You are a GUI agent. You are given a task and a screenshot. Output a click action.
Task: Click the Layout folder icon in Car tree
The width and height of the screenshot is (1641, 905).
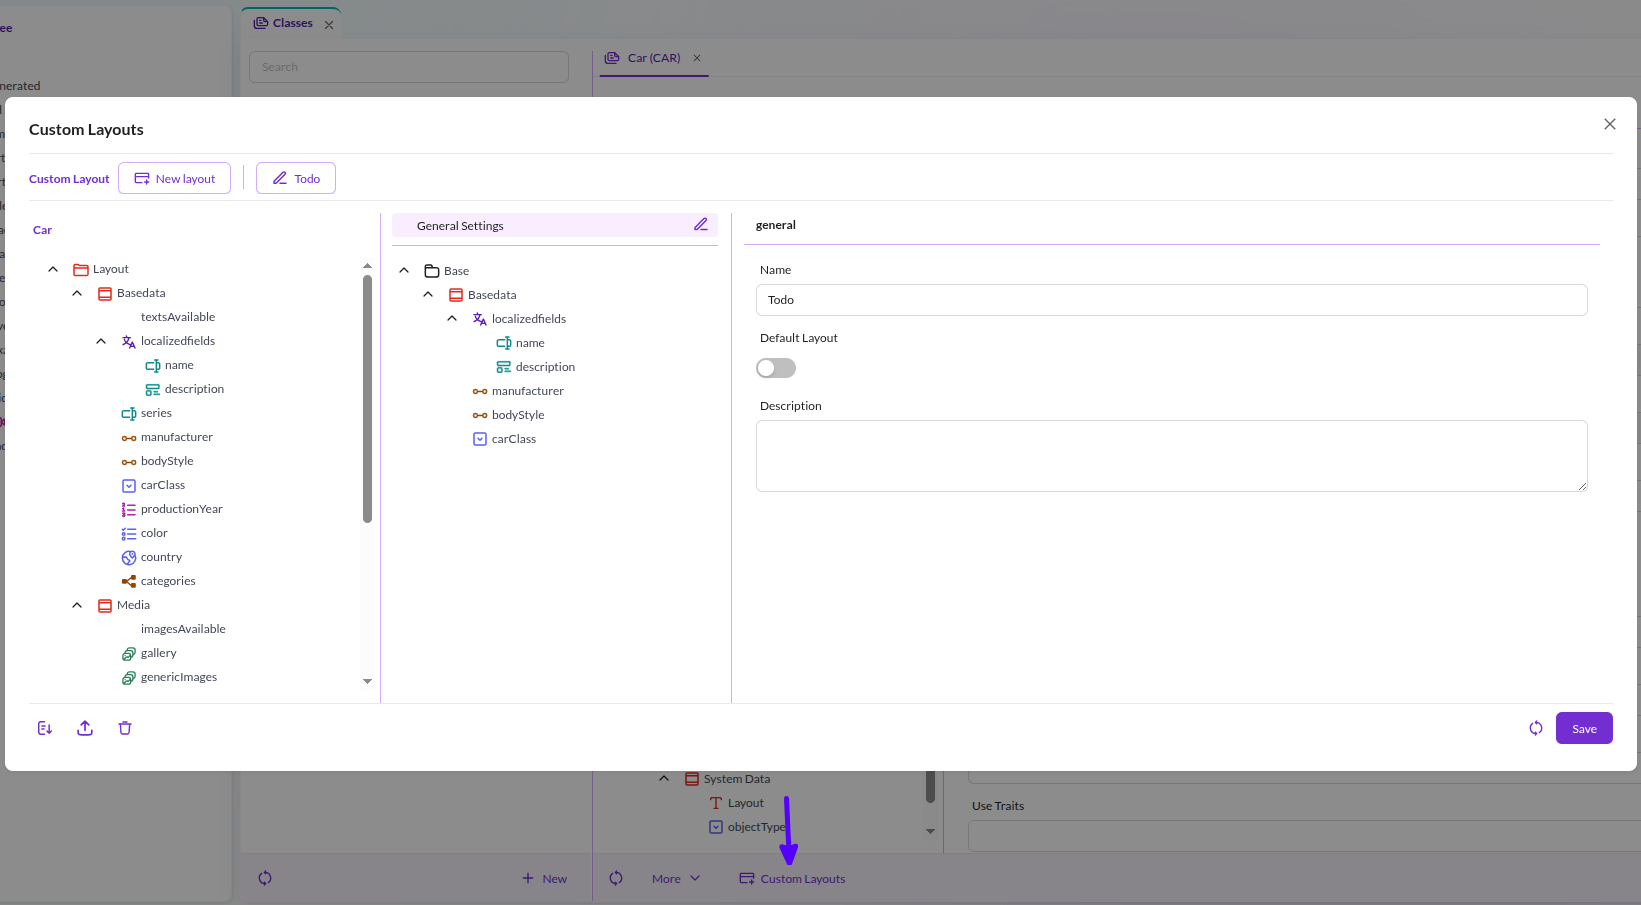(81, 269)
